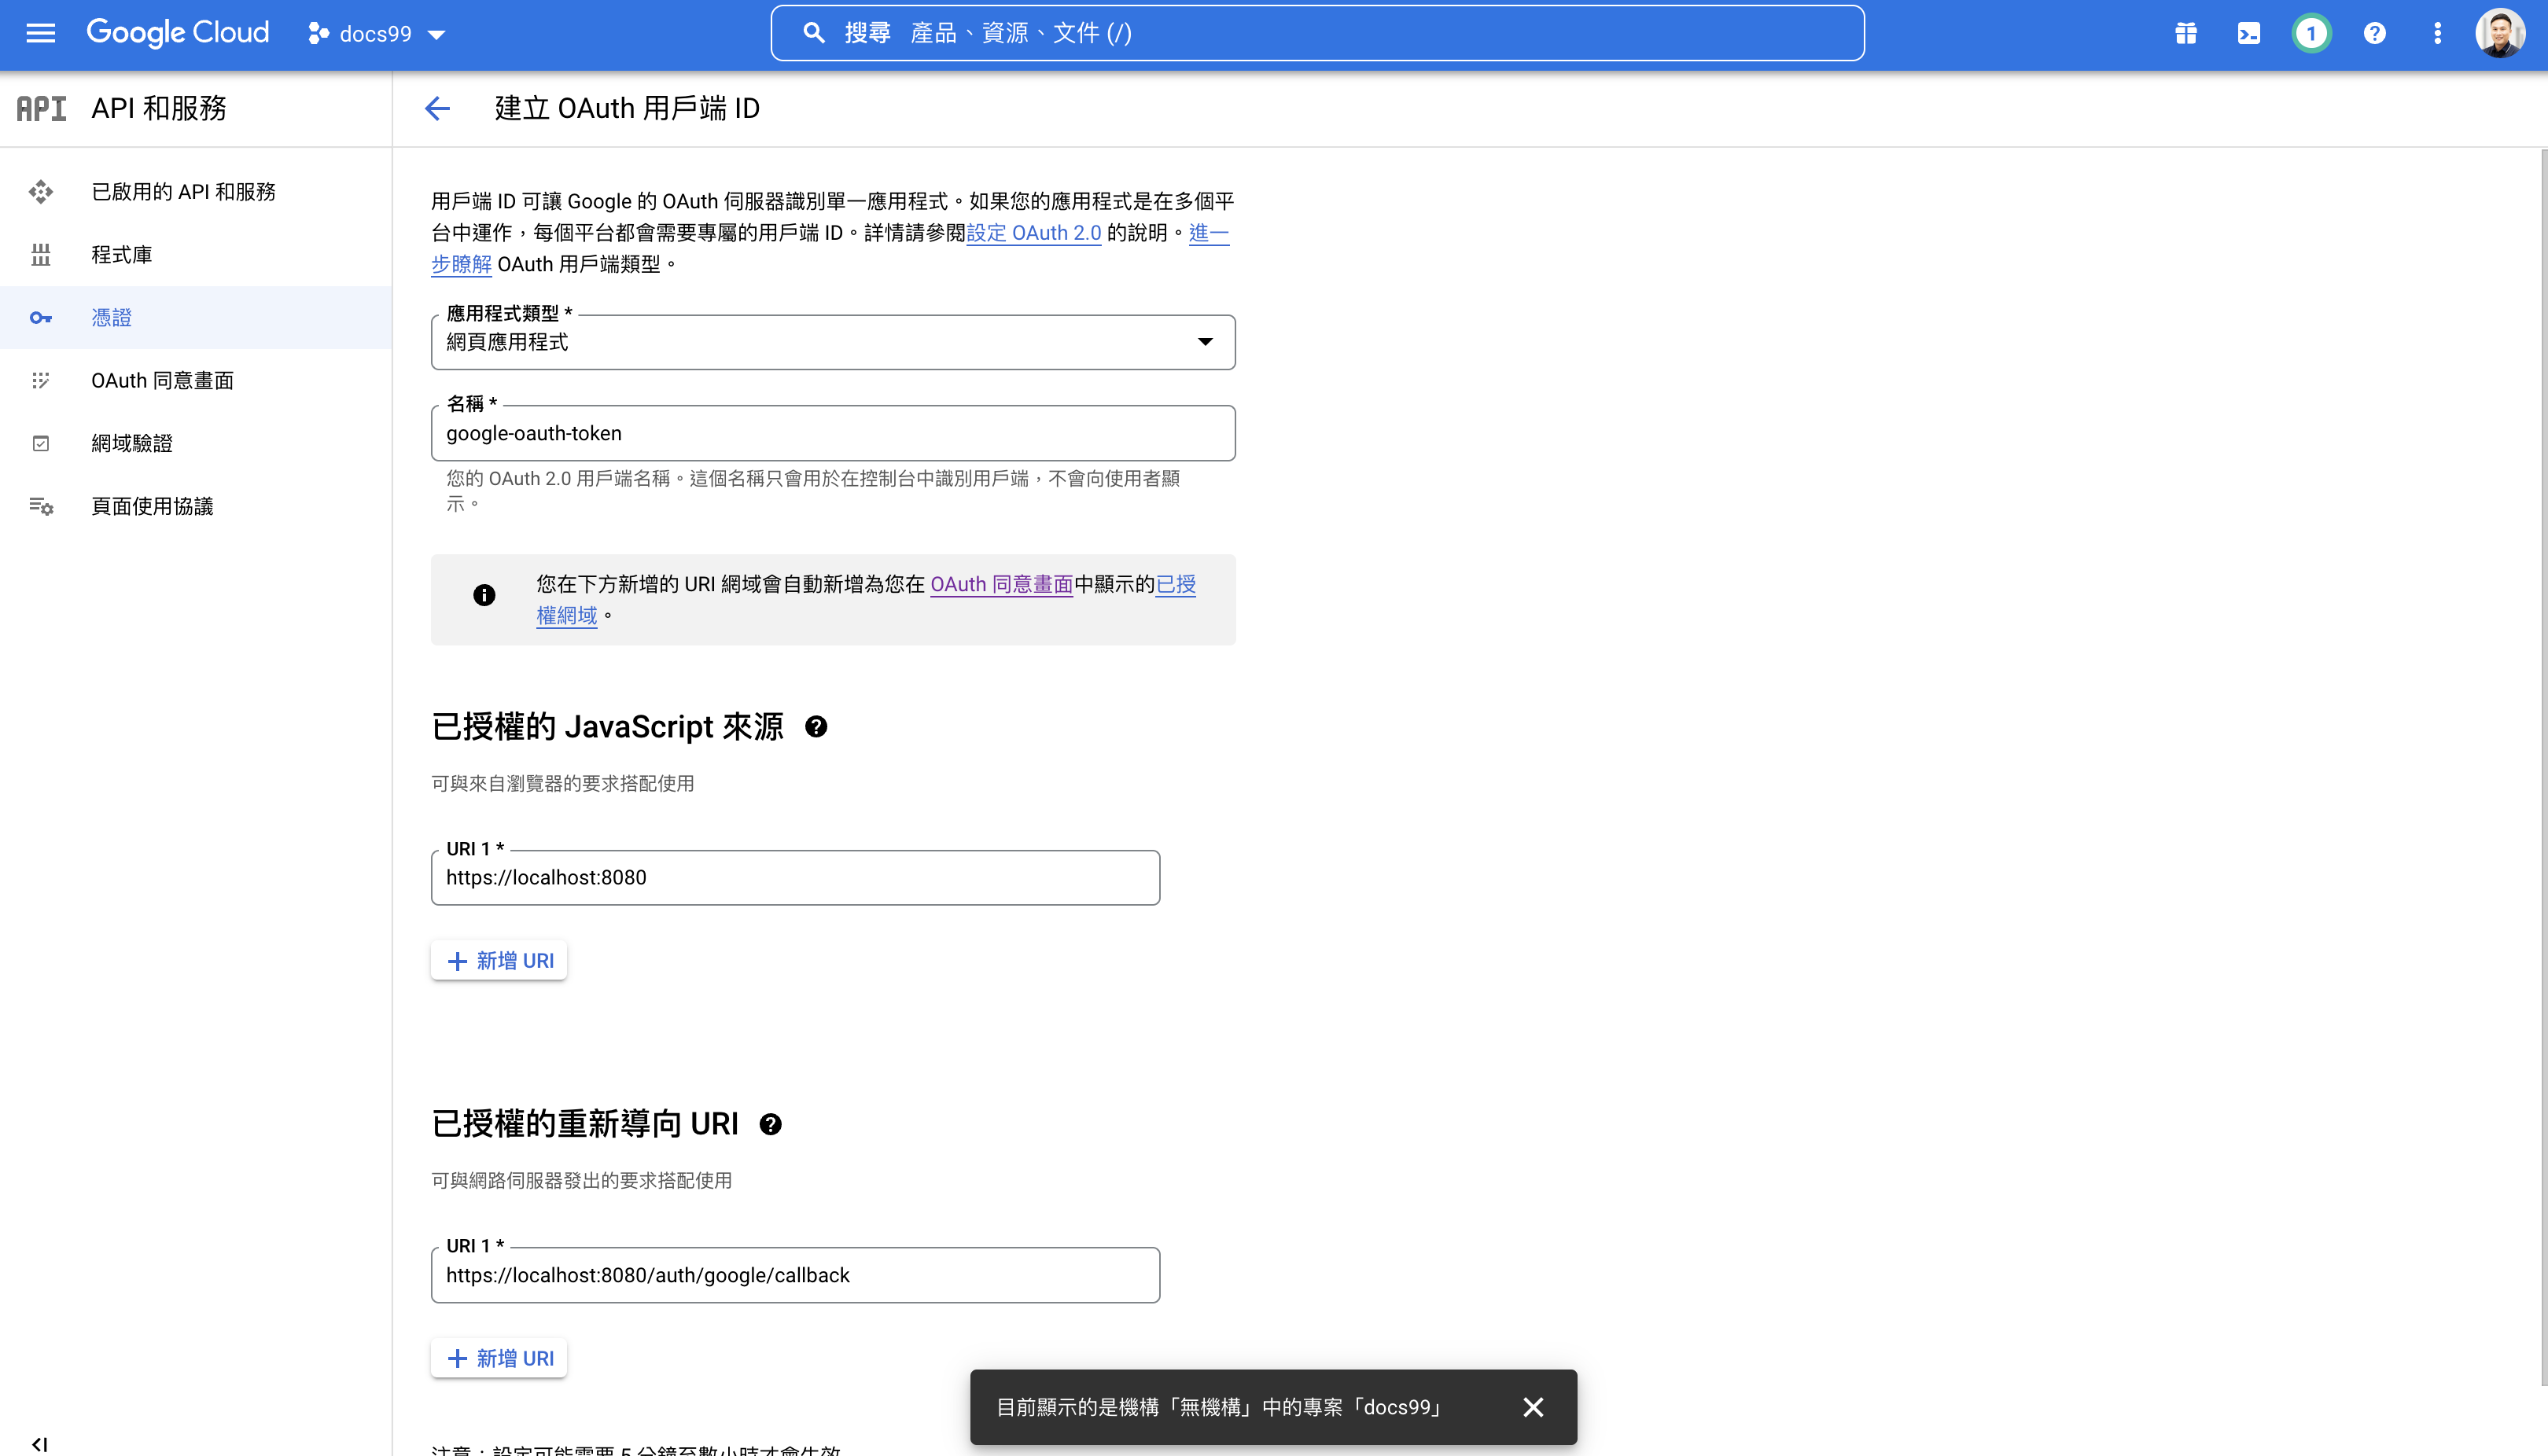The width and height of the screenshot is (2548, 1456).
Task: Activate Cloud Shell terminal icon
Action: pos(2248,33)
